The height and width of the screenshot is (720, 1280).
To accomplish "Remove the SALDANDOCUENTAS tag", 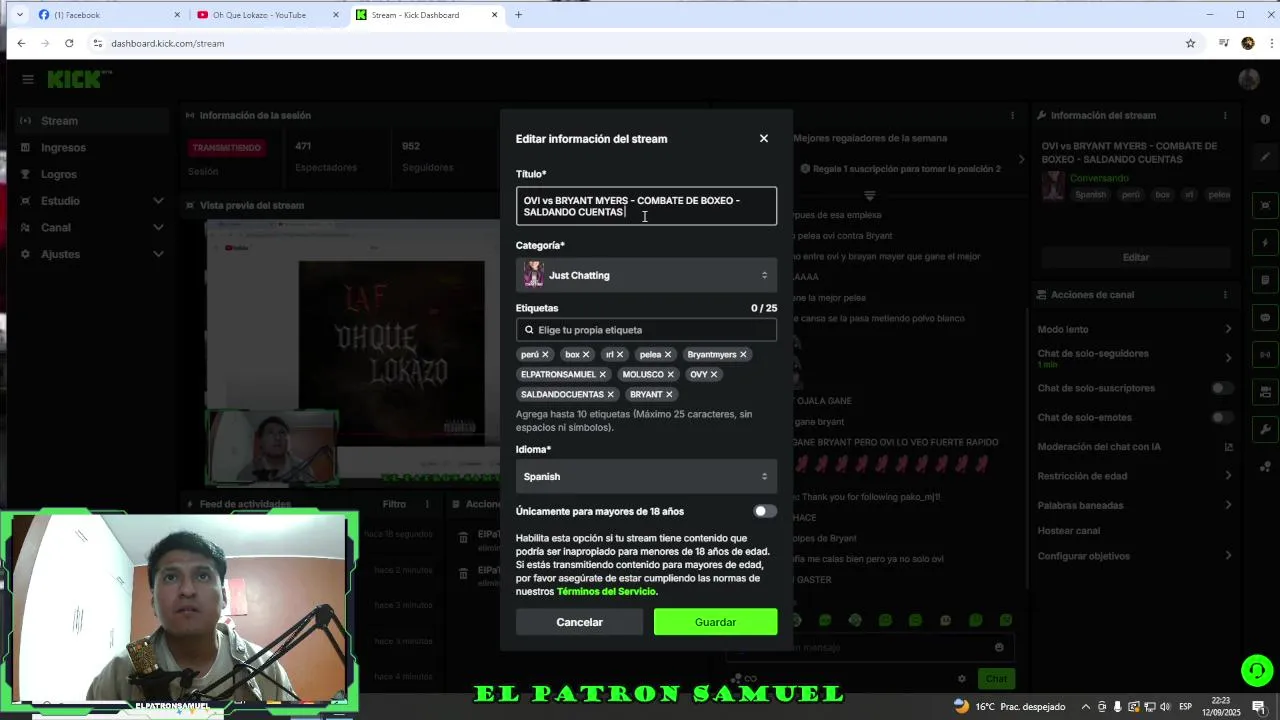I will coord(610,394).
